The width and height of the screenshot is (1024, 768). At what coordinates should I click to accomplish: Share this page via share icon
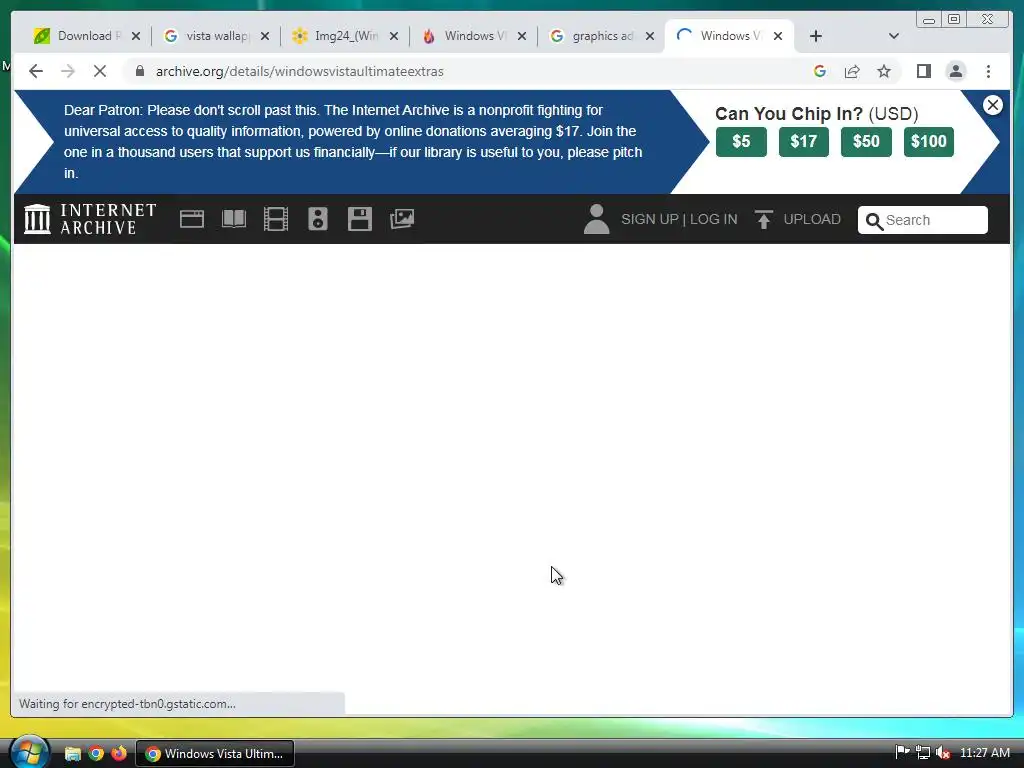click(852, 71)
